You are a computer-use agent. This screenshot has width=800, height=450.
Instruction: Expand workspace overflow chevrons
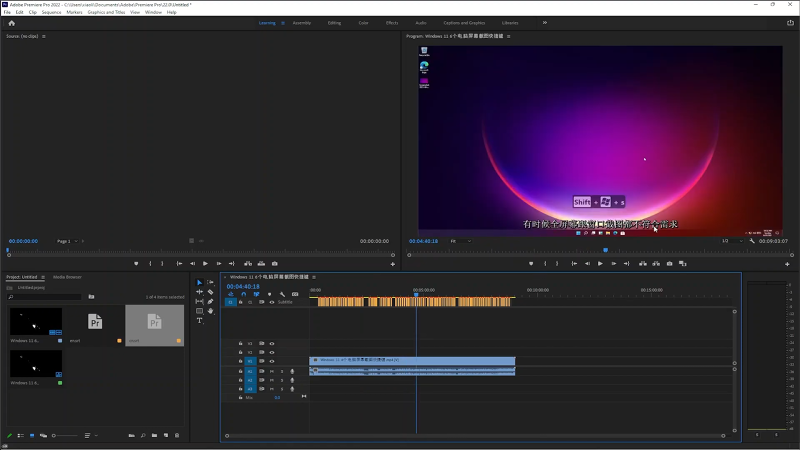pyautogui.click(x=545, y=23)
